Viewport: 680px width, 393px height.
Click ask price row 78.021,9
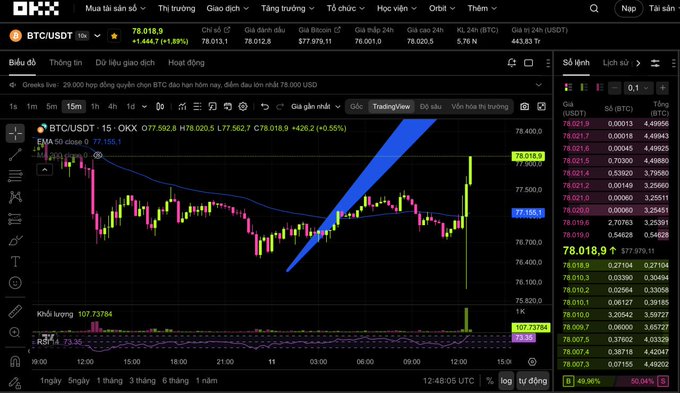point(615,124)
